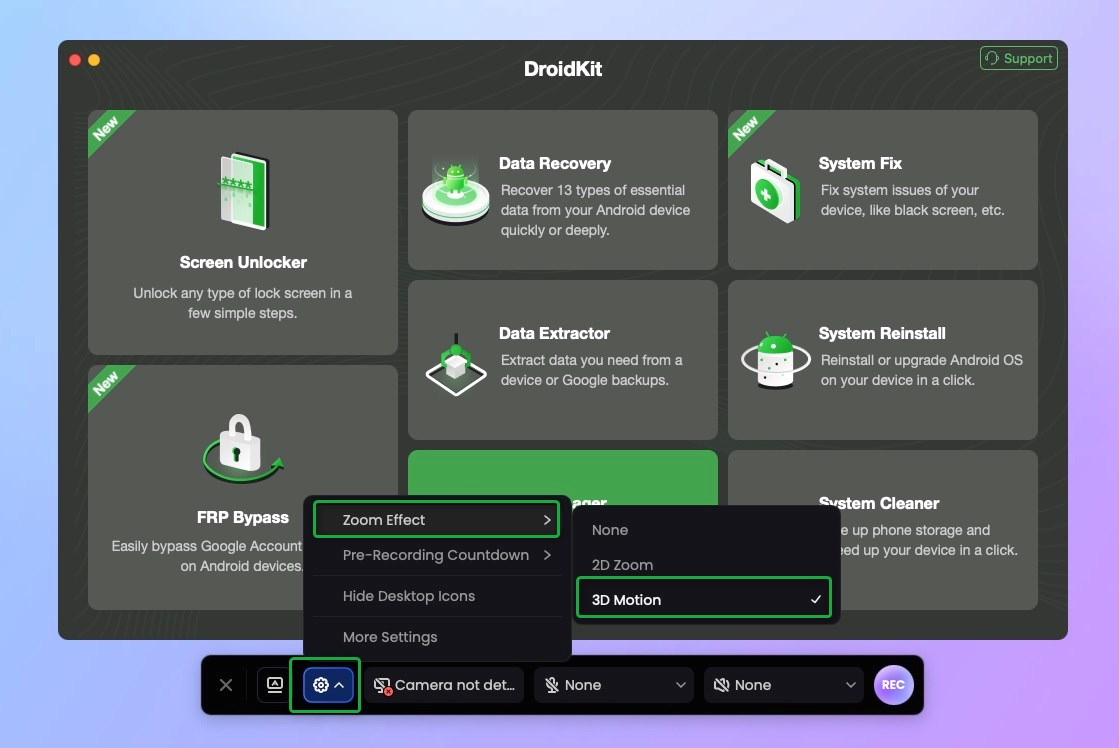1119x748 pixels.
Task: Click the System Fix first-aid icon
Action: pos(775,190)
